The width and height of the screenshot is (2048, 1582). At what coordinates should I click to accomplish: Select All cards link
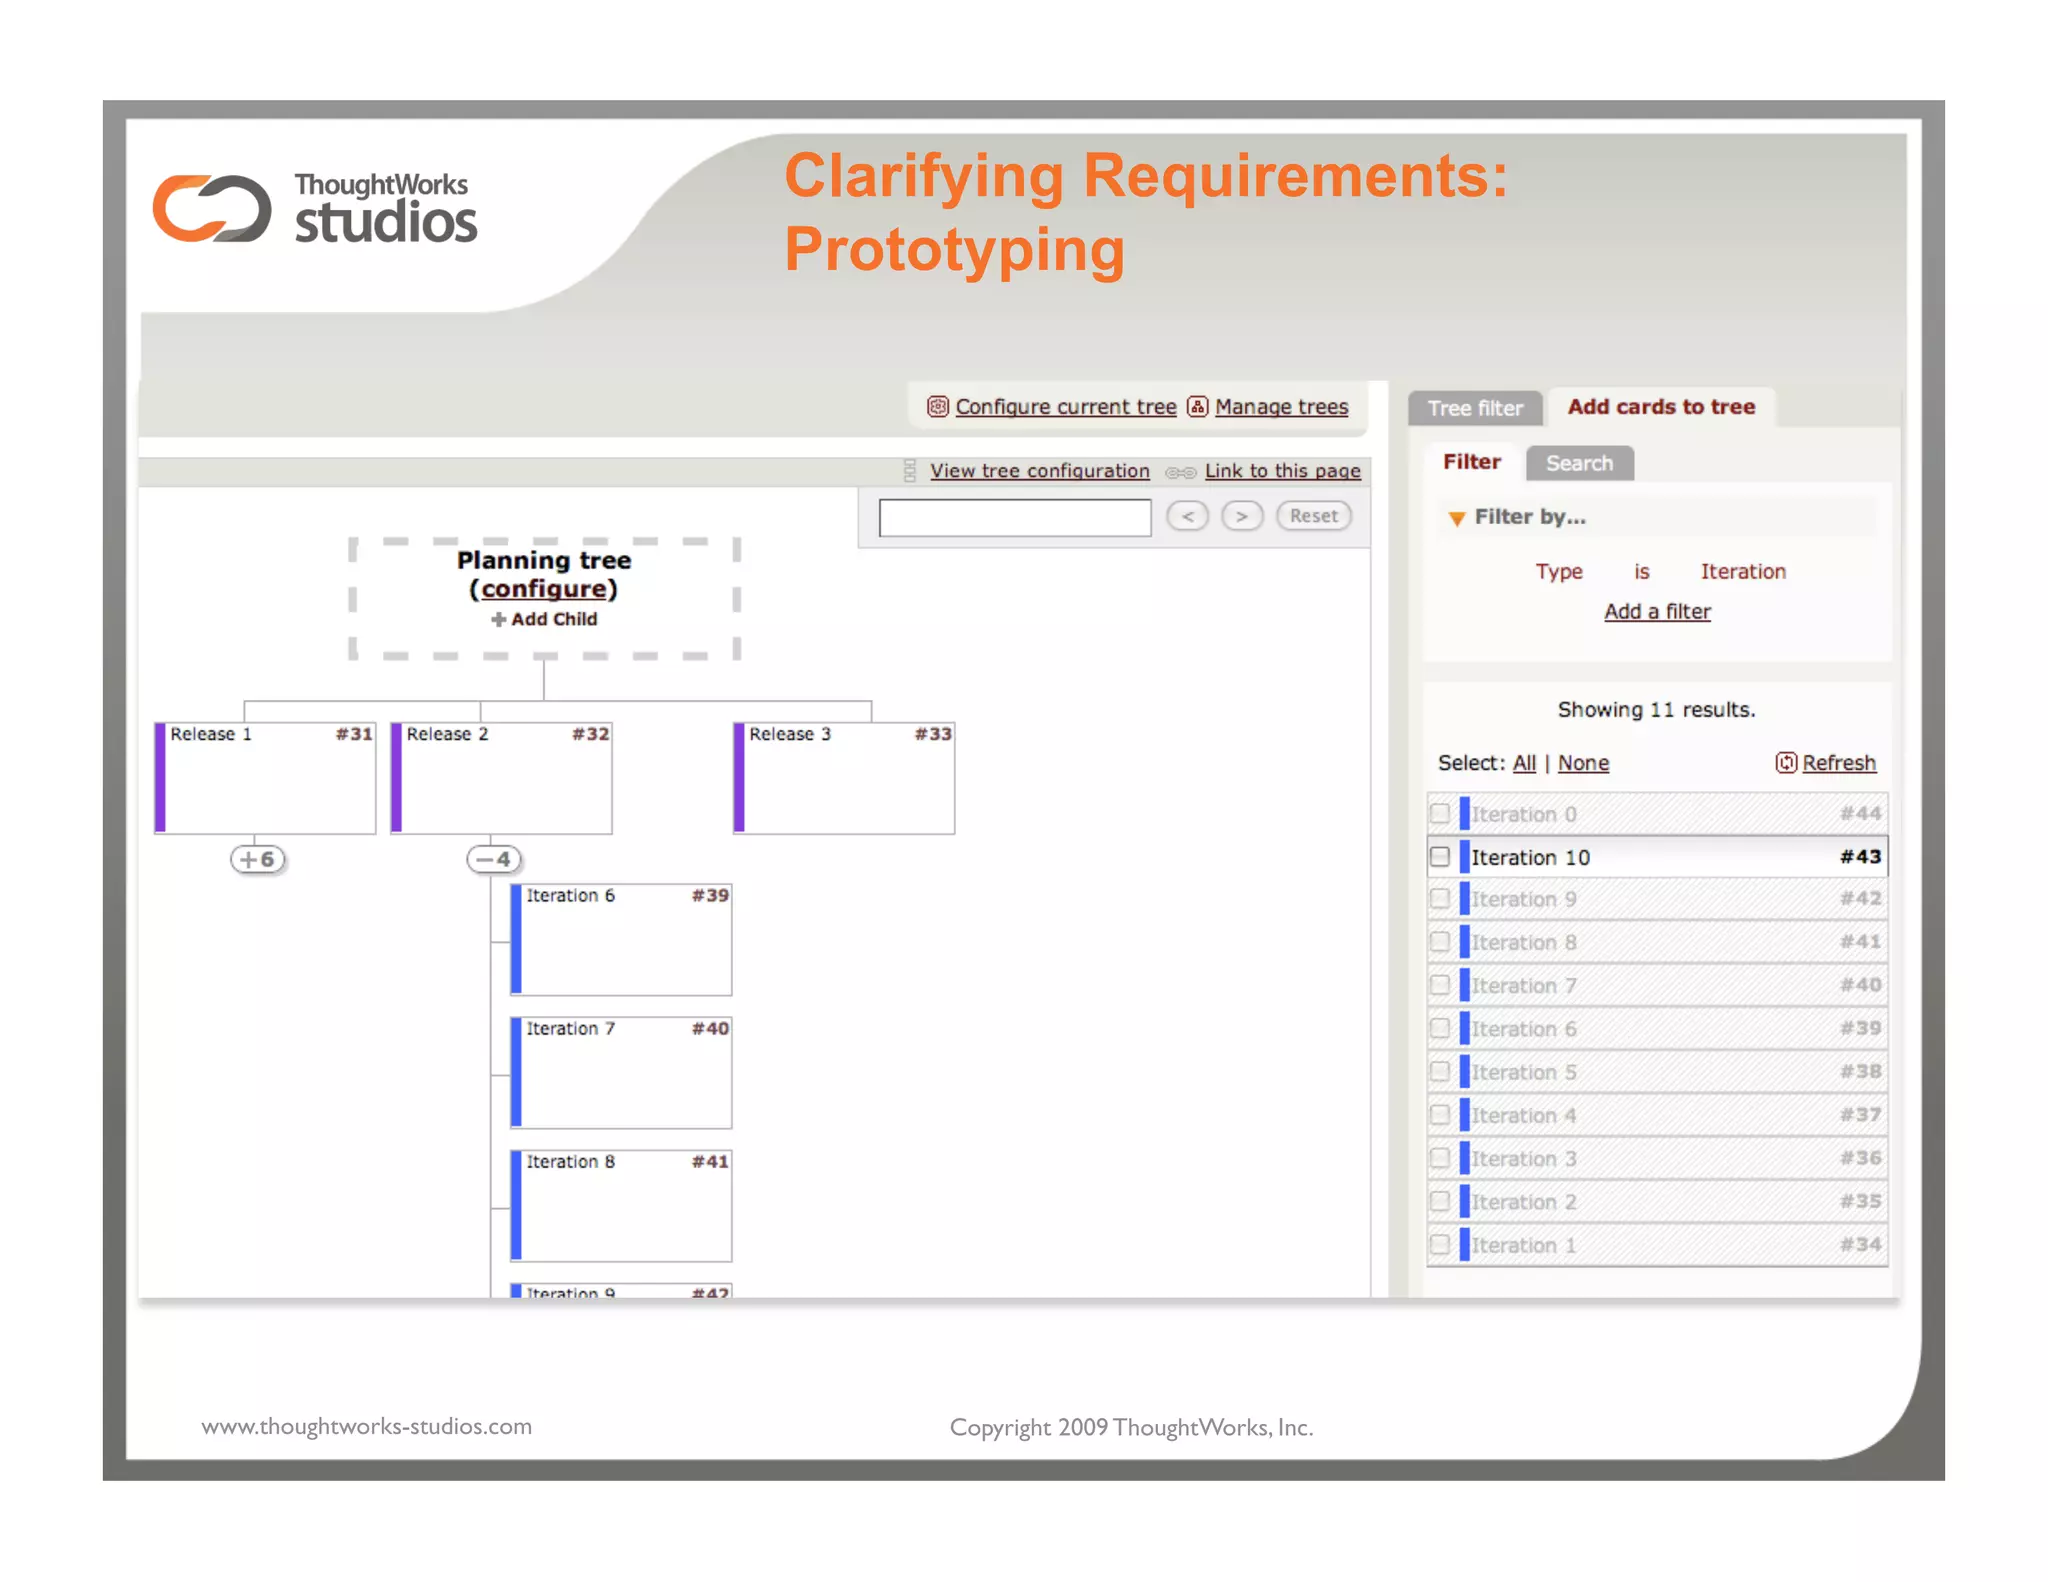point(1524,763)
